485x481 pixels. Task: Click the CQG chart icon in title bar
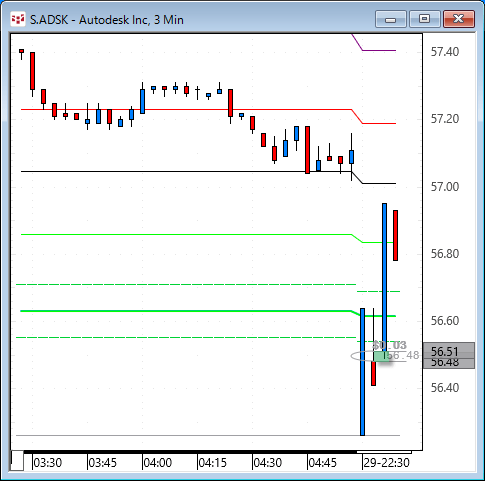18,19
